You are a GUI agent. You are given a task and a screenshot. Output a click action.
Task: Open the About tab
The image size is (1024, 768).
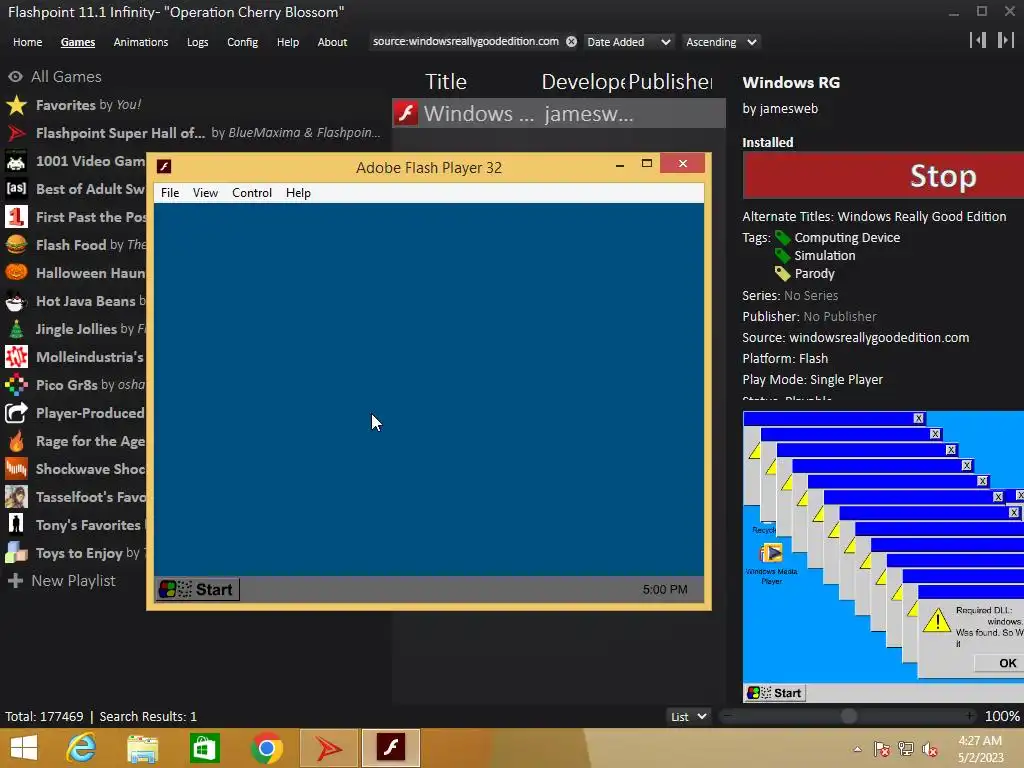click(332, 42)
